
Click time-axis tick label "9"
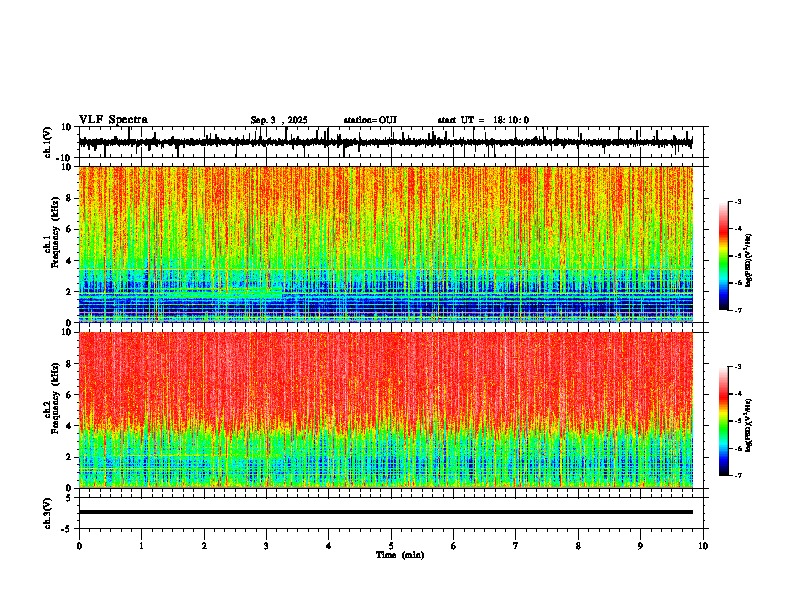click(640, 546)
